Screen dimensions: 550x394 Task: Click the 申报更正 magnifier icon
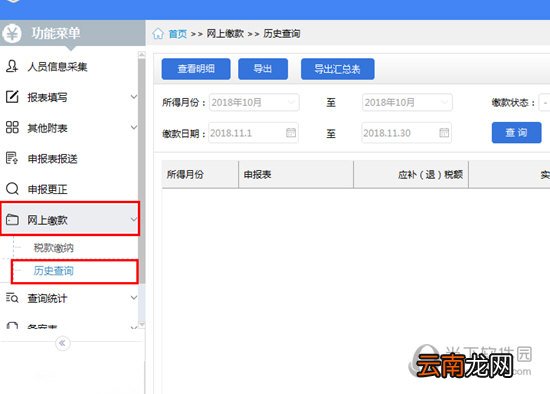tap(12, 188)
